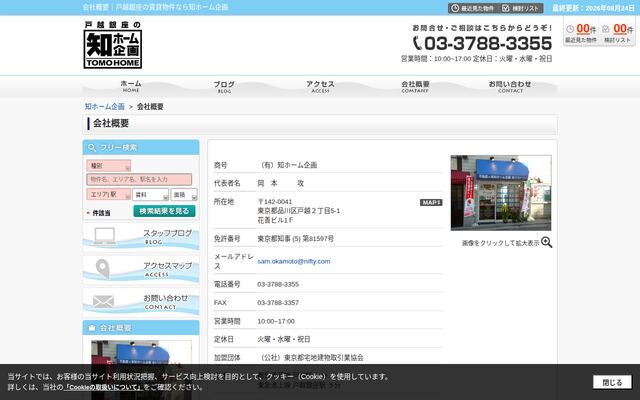
Task: Open the Cookieの取扱いについて link
Action: (x=103, y=387)
